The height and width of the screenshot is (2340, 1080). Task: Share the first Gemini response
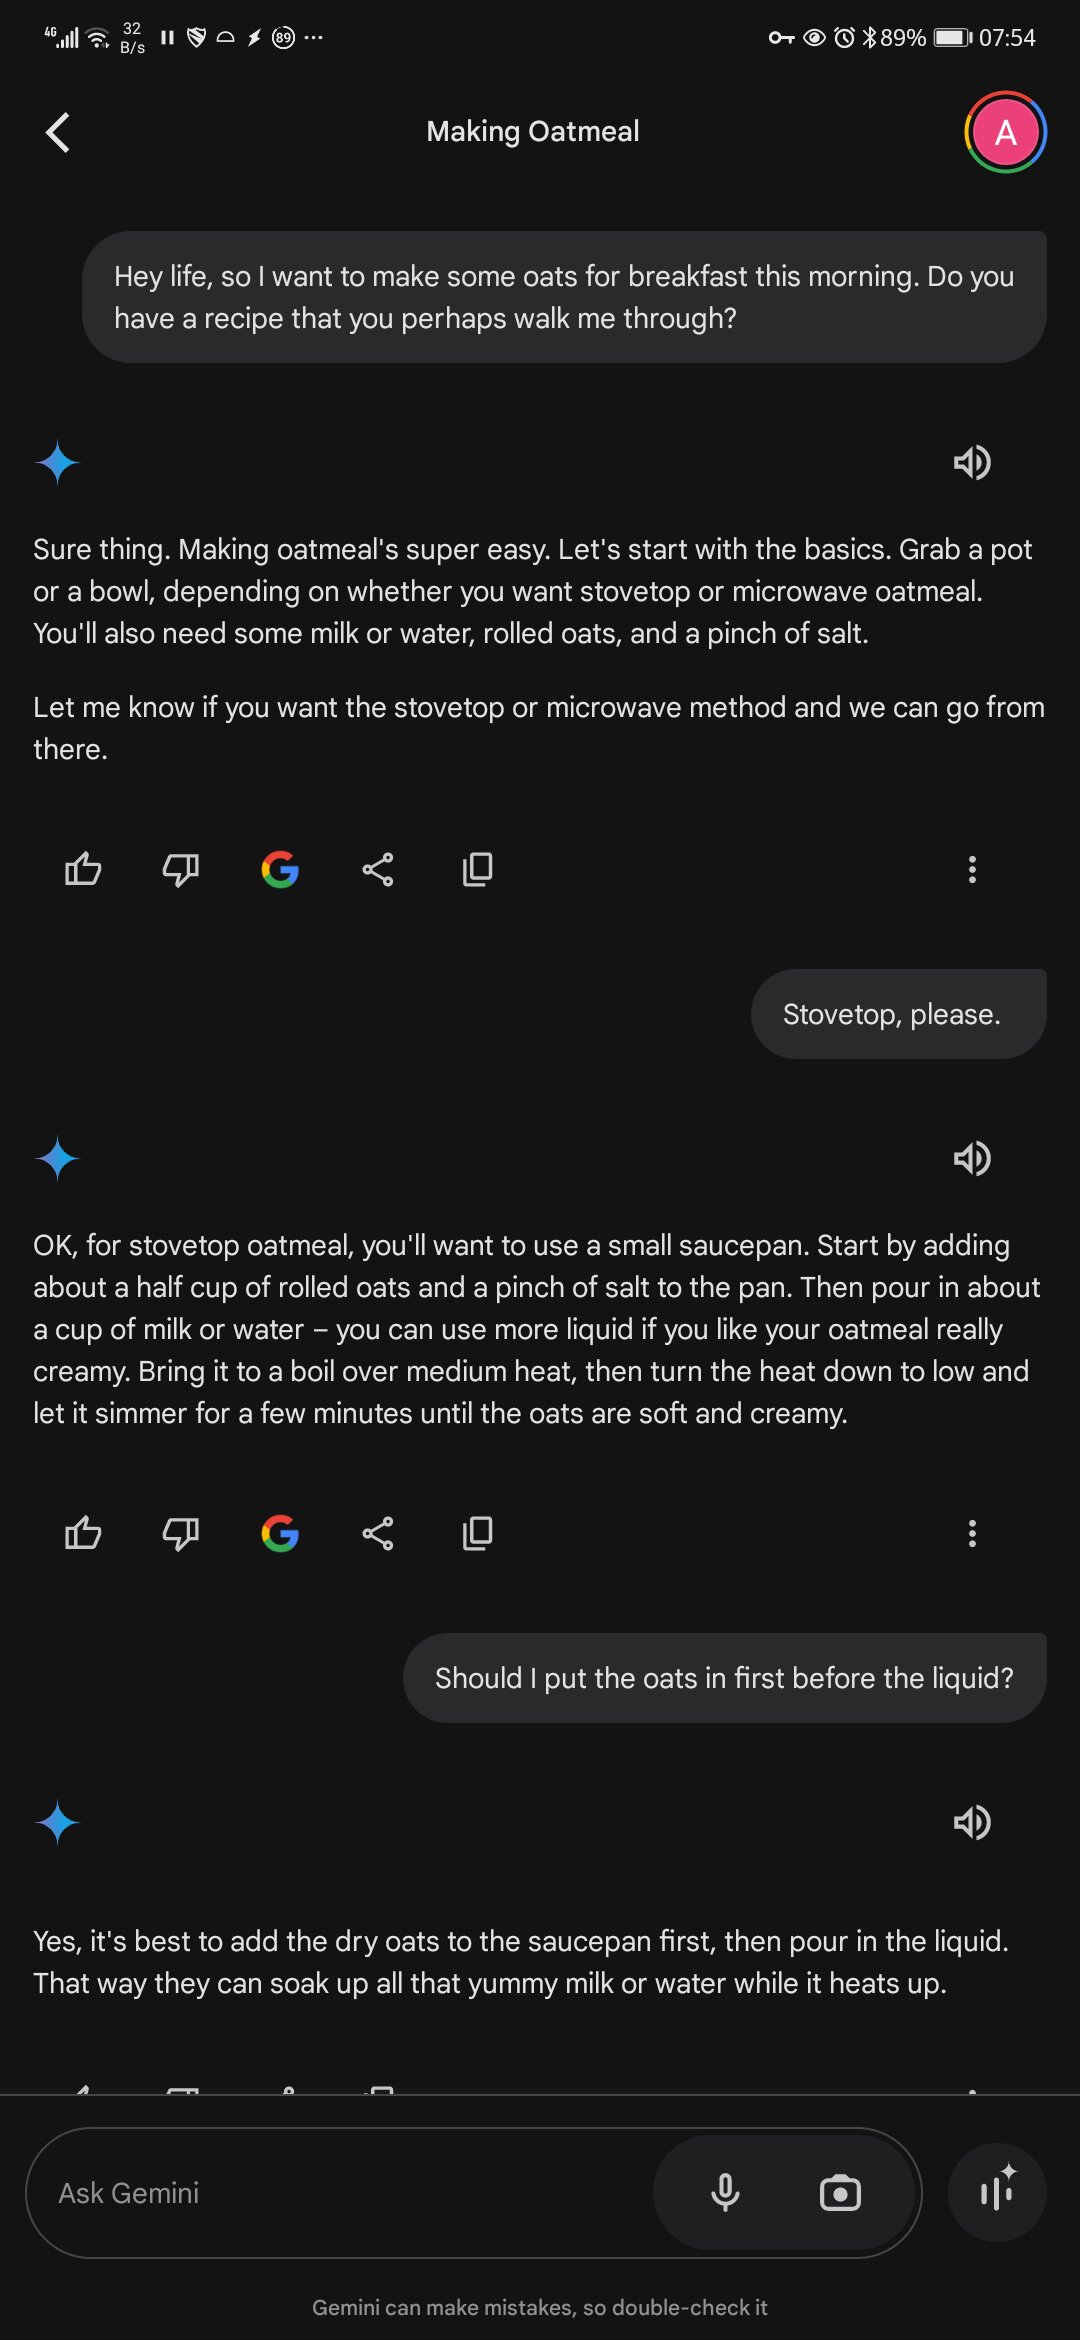pos(378,869)
